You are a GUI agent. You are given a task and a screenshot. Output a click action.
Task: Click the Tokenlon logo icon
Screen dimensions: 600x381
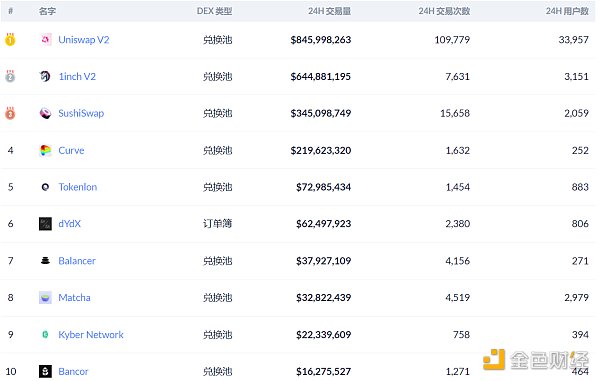point(45,187)
